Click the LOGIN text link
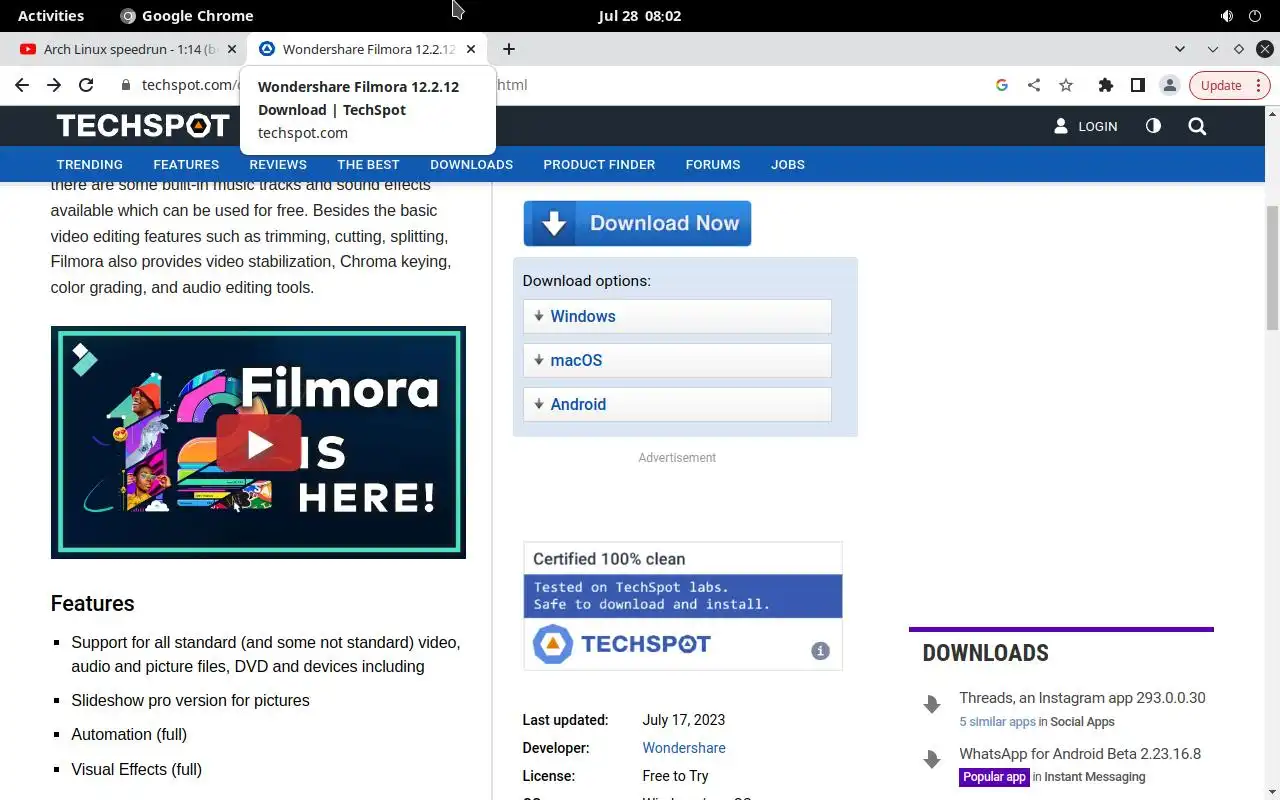 coord(1098,126)
